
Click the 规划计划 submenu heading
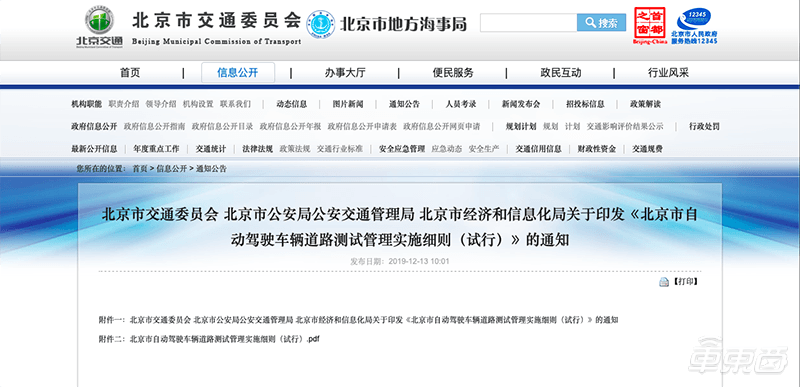tap(521, 126)
